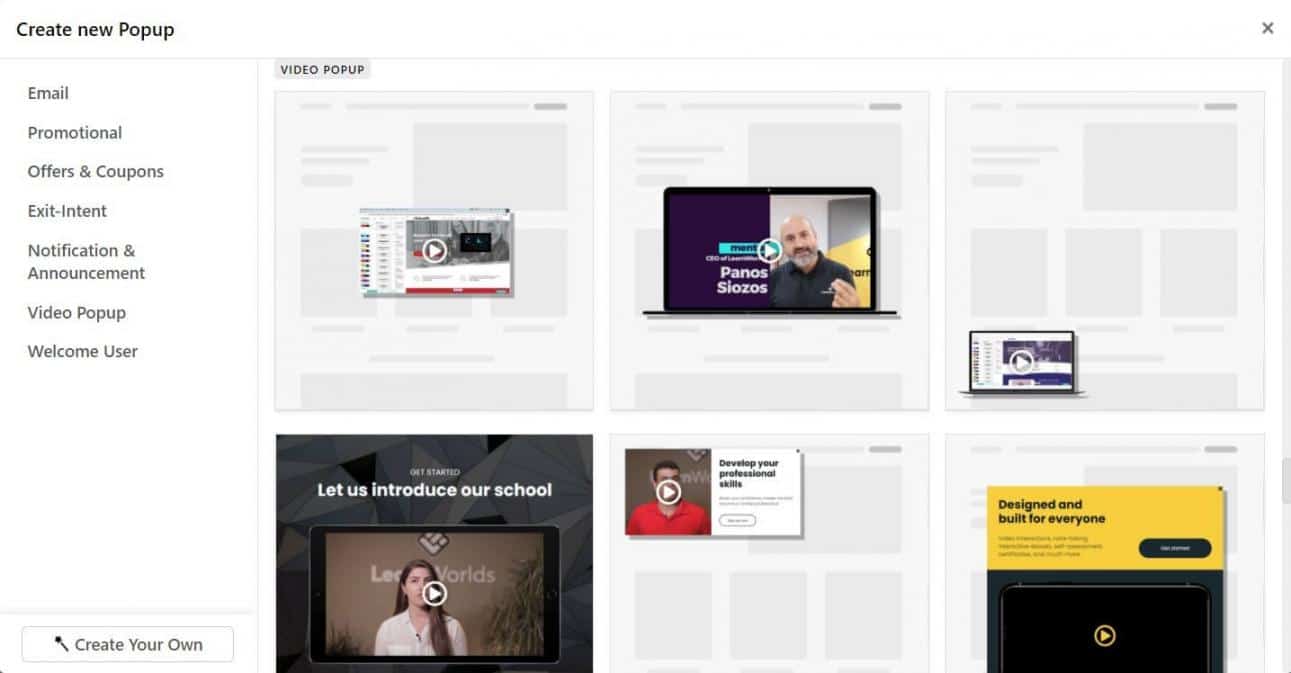This screenshot has width=1291, height=673.
Task: Click play icon on the Panos Siozos video
Action: pyautogui.click(x=769, y=250)
